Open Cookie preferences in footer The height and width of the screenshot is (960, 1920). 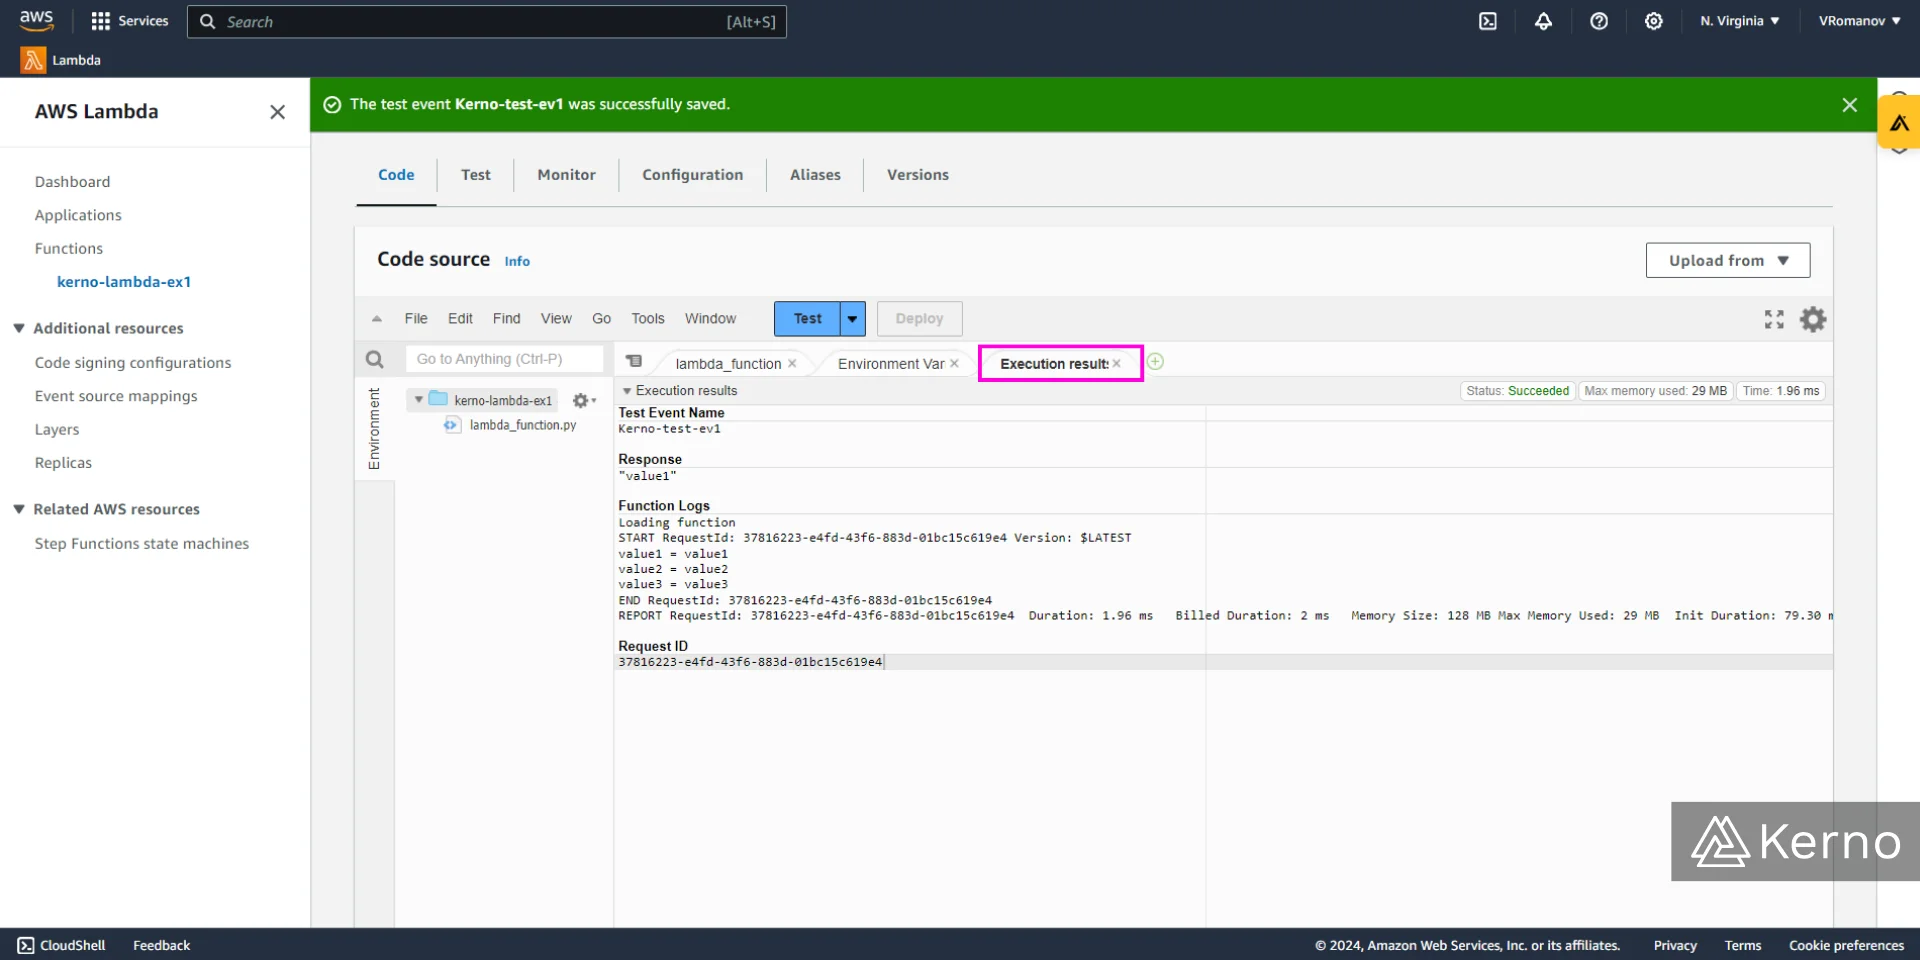[x=1847, y=945]
